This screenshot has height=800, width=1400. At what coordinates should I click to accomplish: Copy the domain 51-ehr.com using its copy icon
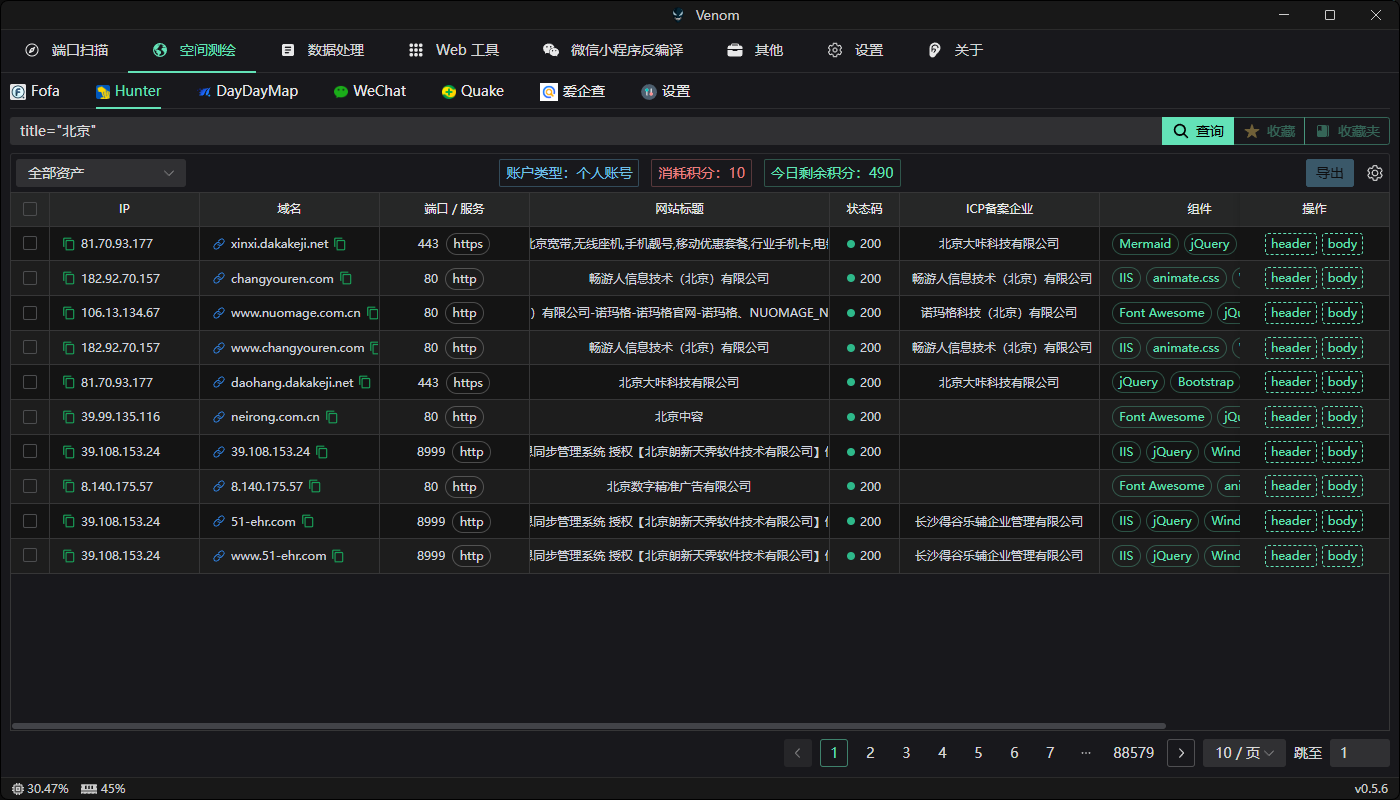(x=308, y=522)
